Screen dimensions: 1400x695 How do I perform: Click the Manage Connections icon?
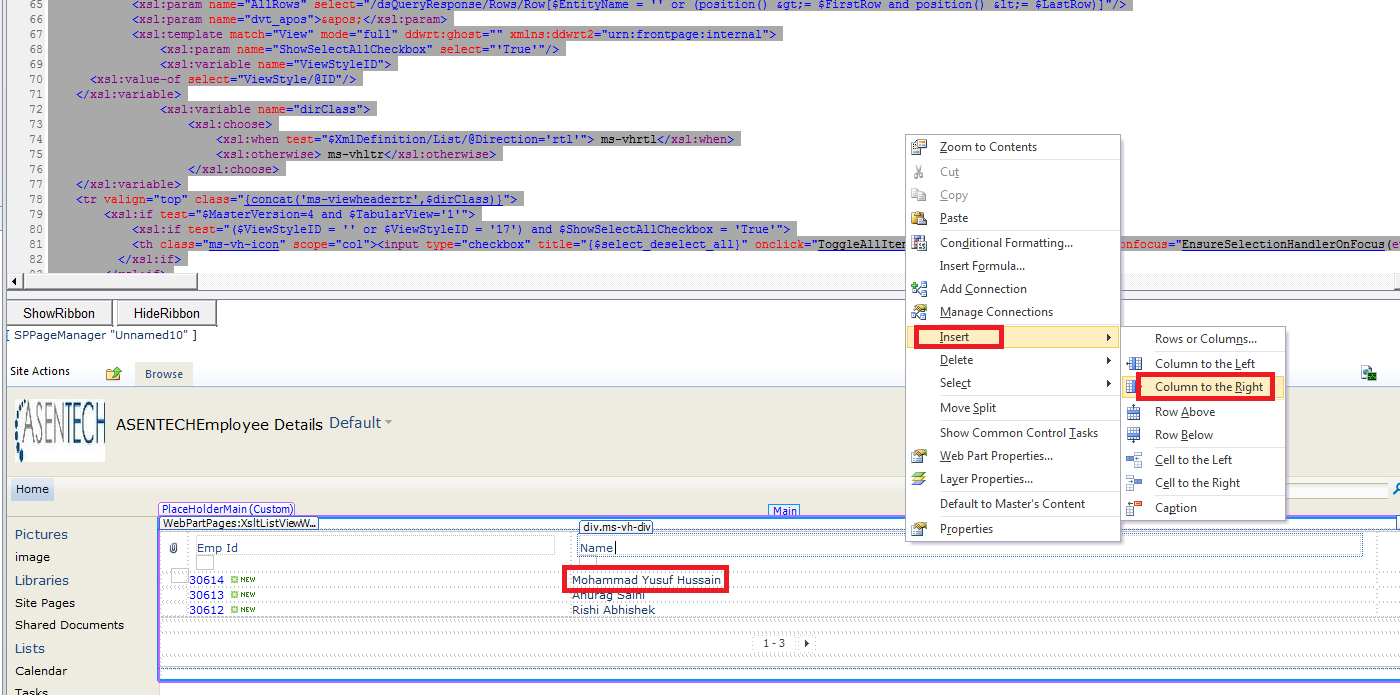click(x=918, y=311)
